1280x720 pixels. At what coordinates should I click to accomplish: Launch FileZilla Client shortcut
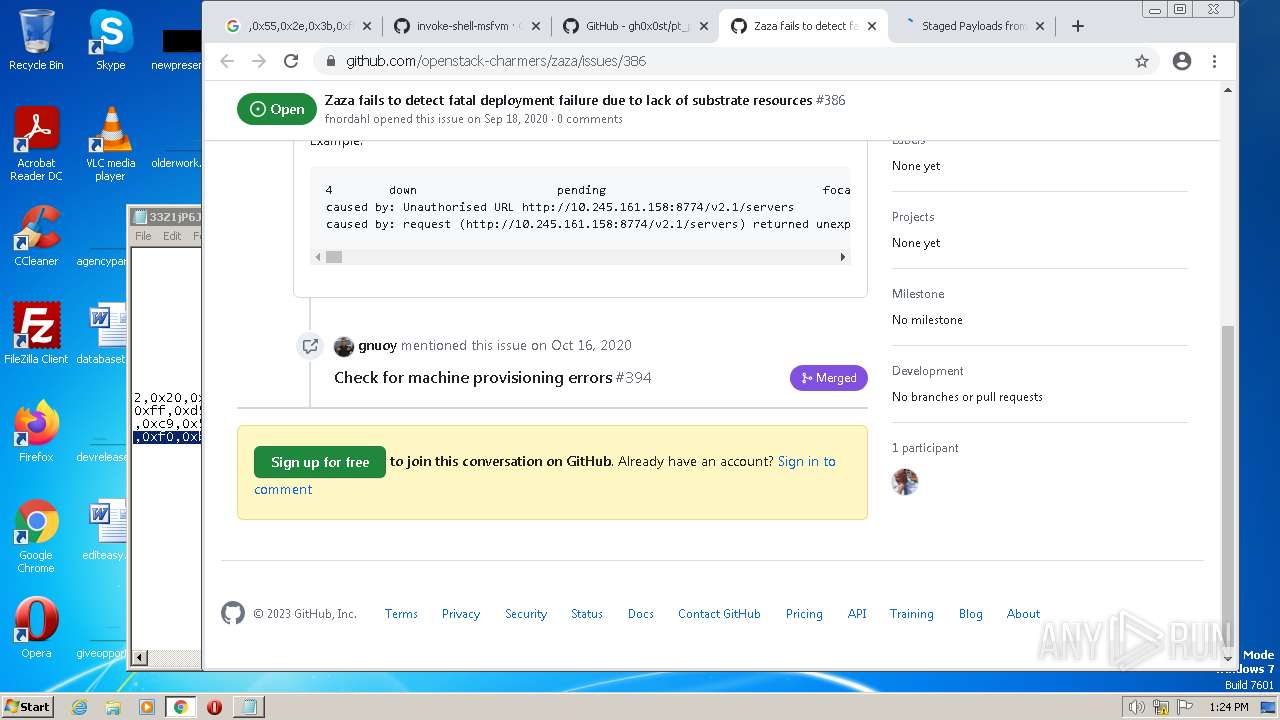(36, 334)
